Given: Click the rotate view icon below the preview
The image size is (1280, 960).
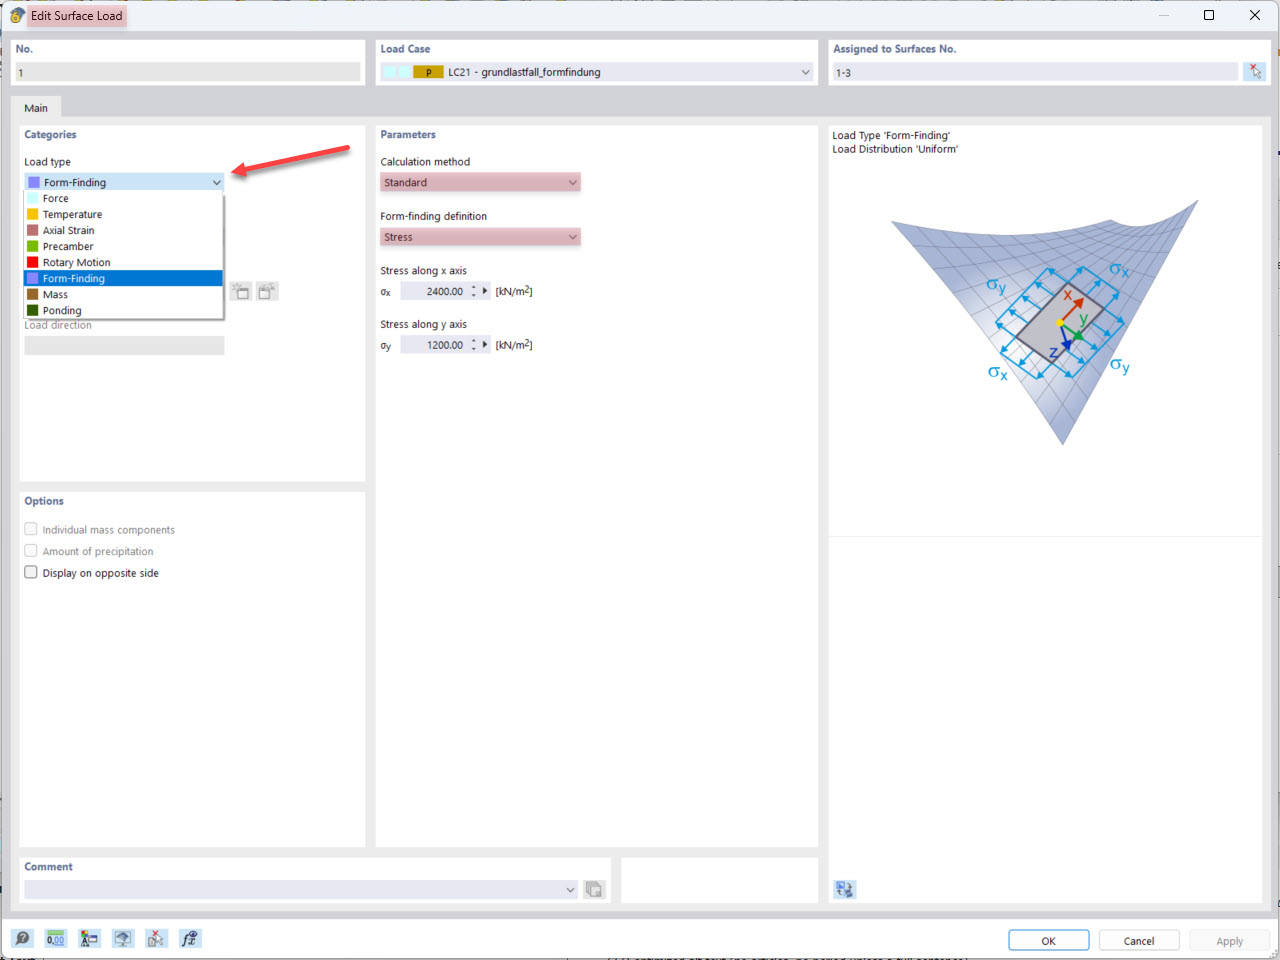Looking at the screenshot, I should [x=844, y=889].
